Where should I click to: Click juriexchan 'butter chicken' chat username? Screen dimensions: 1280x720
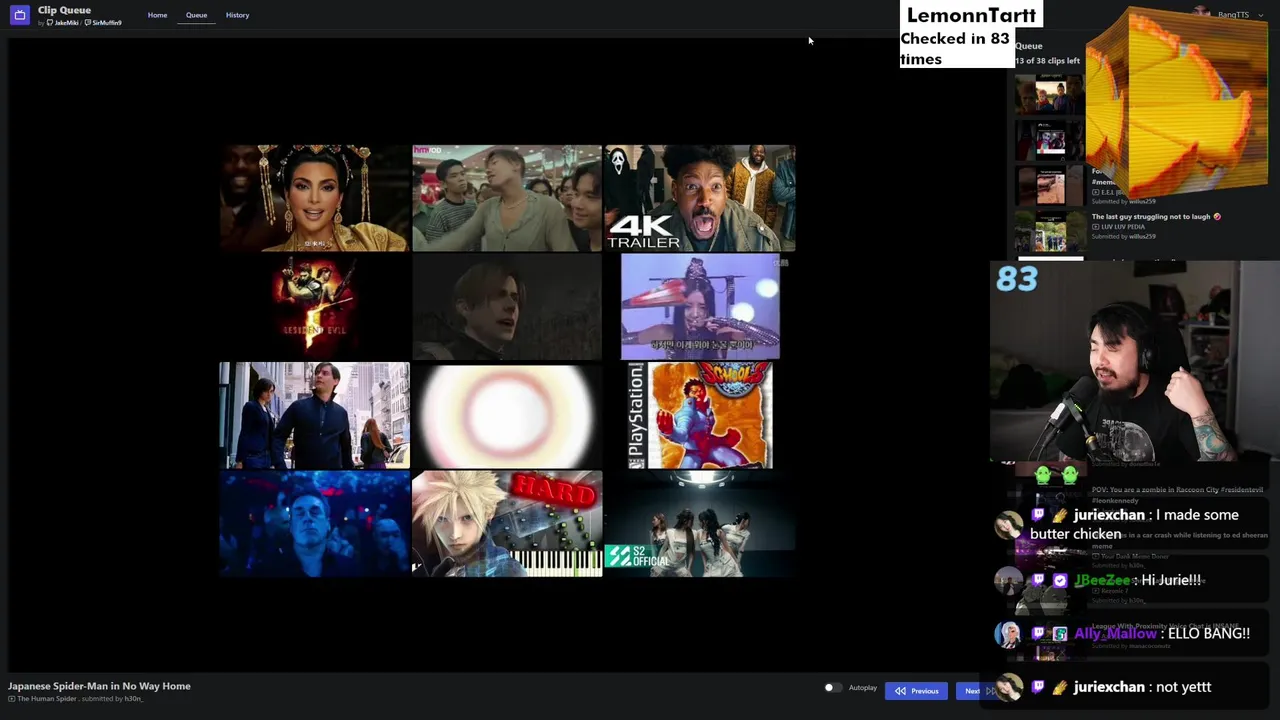tap(1109, 515)
